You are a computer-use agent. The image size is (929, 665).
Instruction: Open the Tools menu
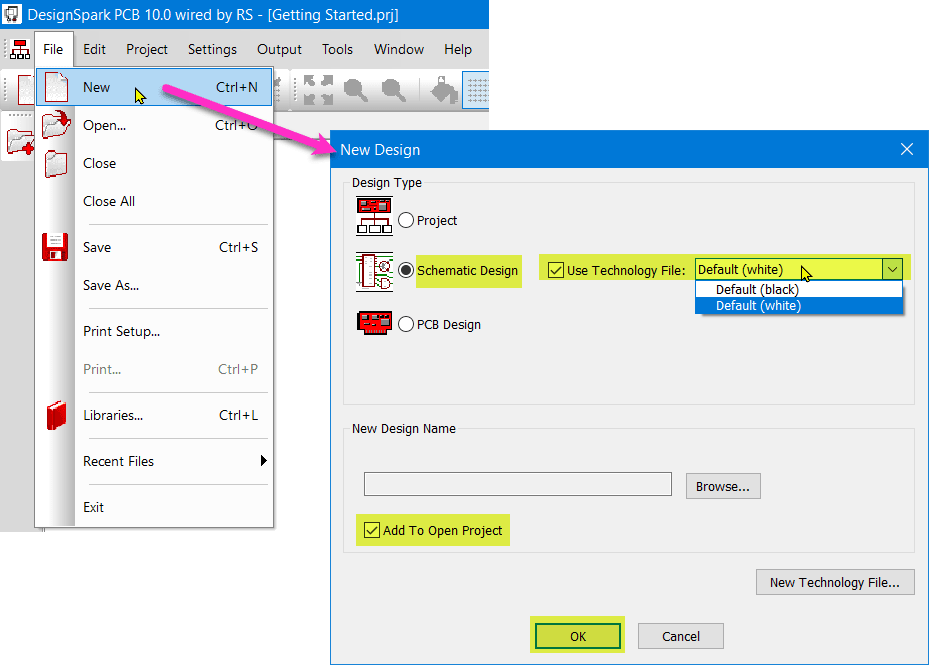click(337, 49)
